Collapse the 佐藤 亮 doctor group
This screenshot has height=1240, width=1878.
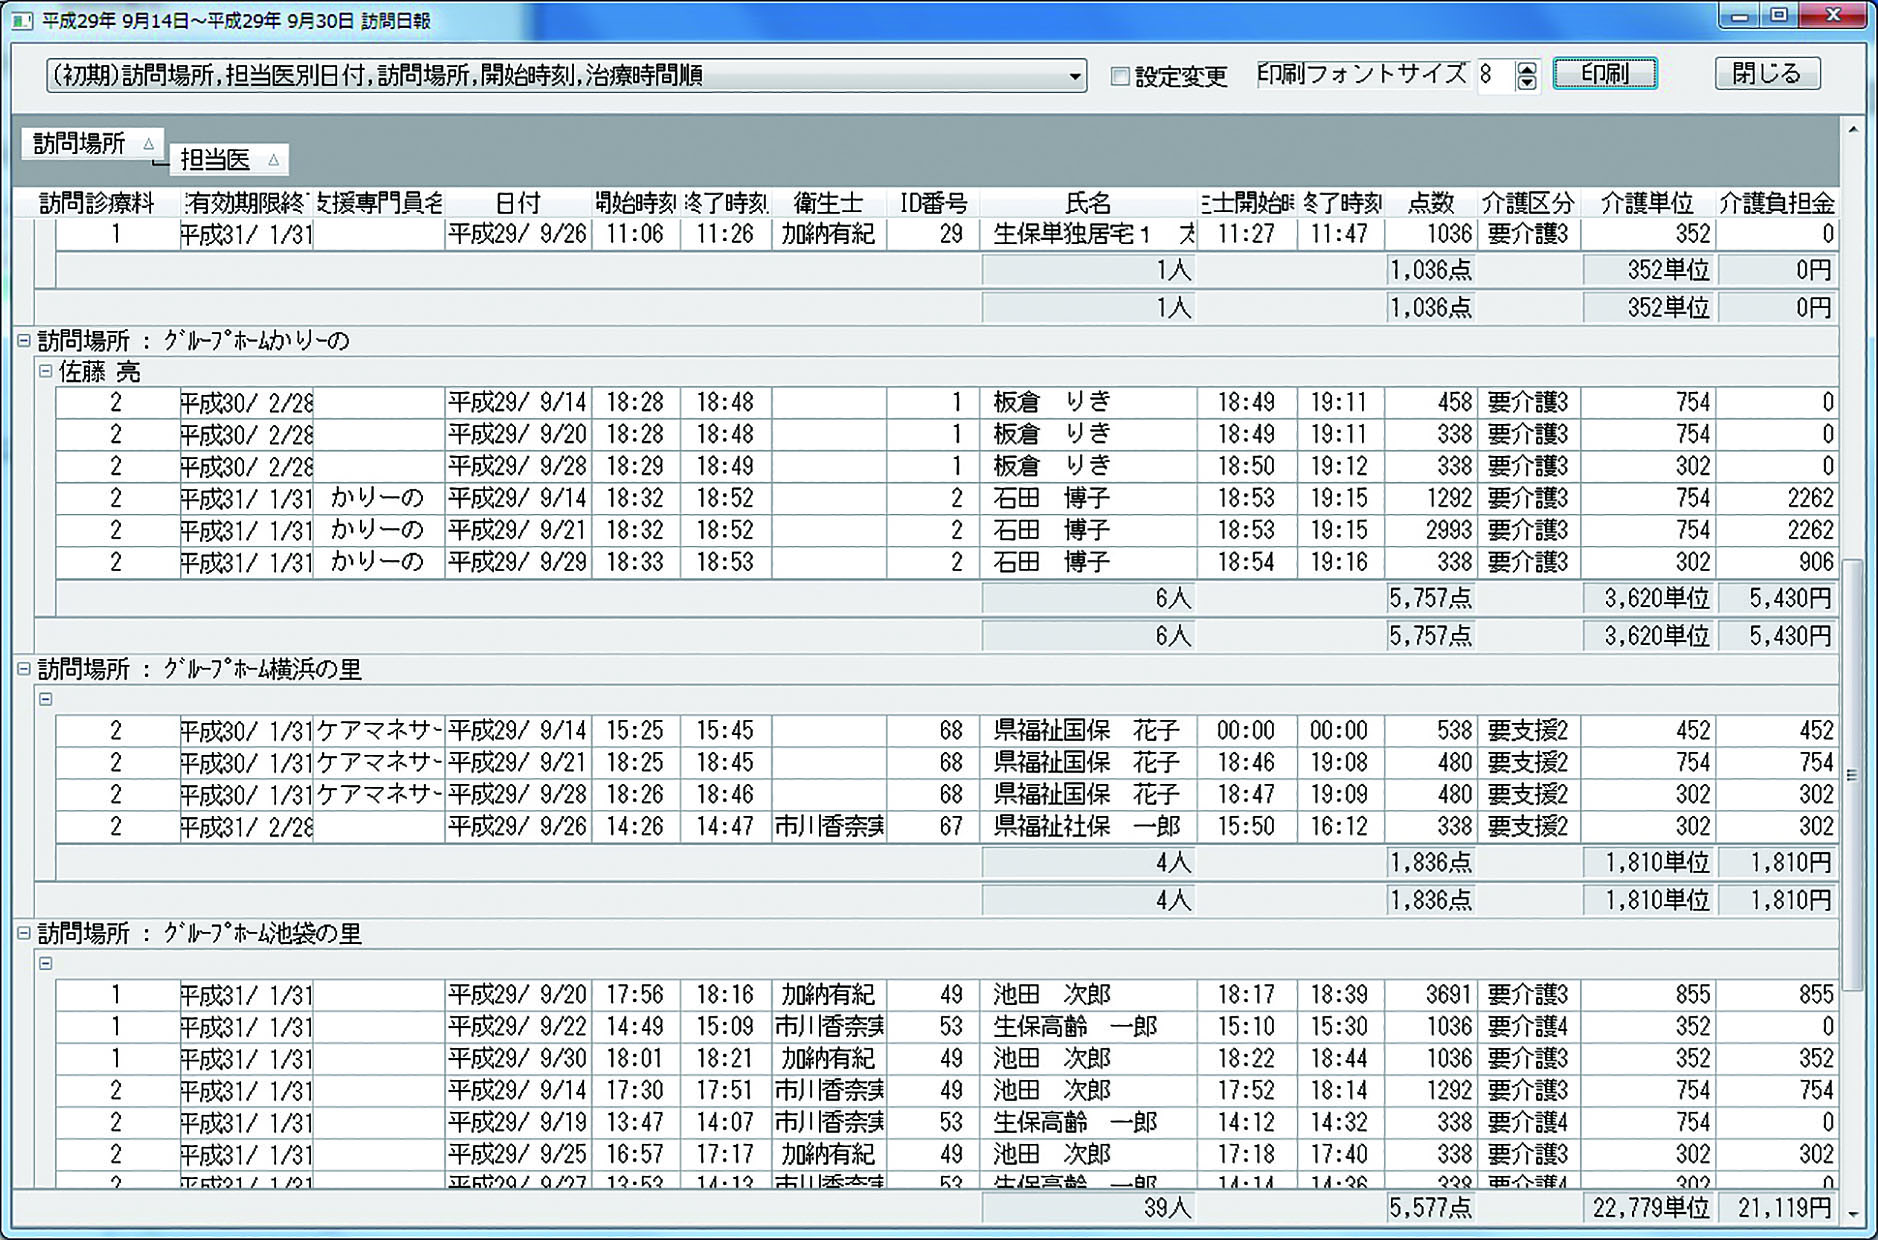tap(45, 371)
